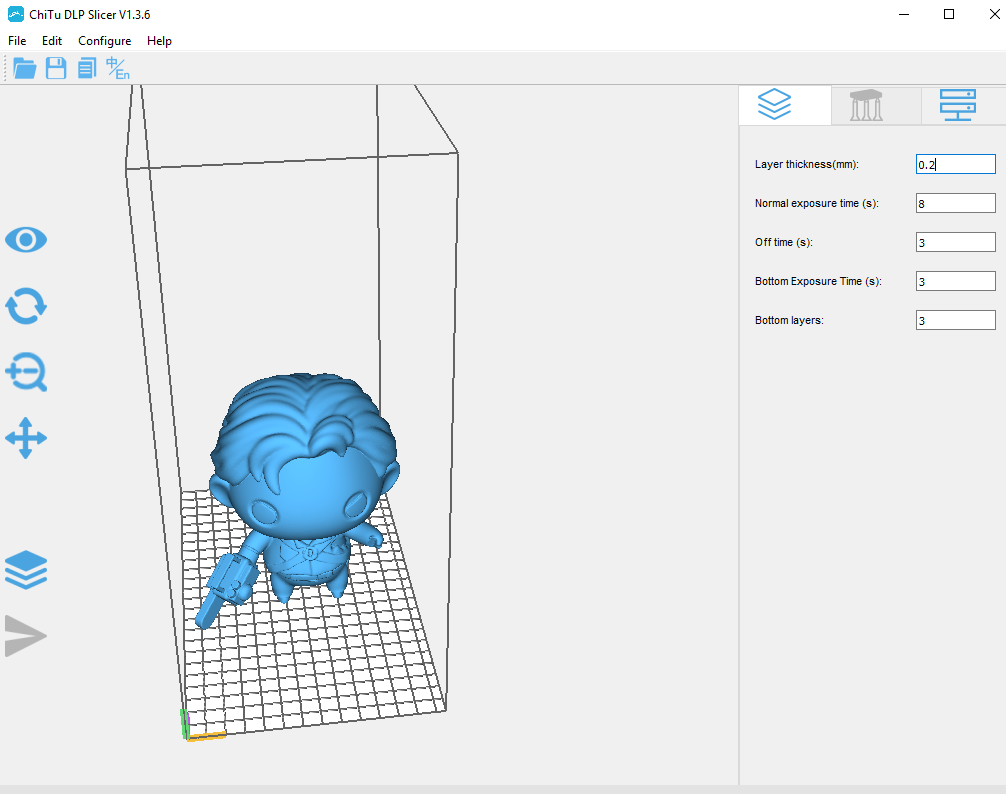Viewport: 1006px width, 794px height.
Task: Click the Slice layers icon in left sidebar
Action: click(x=26, y=570)
